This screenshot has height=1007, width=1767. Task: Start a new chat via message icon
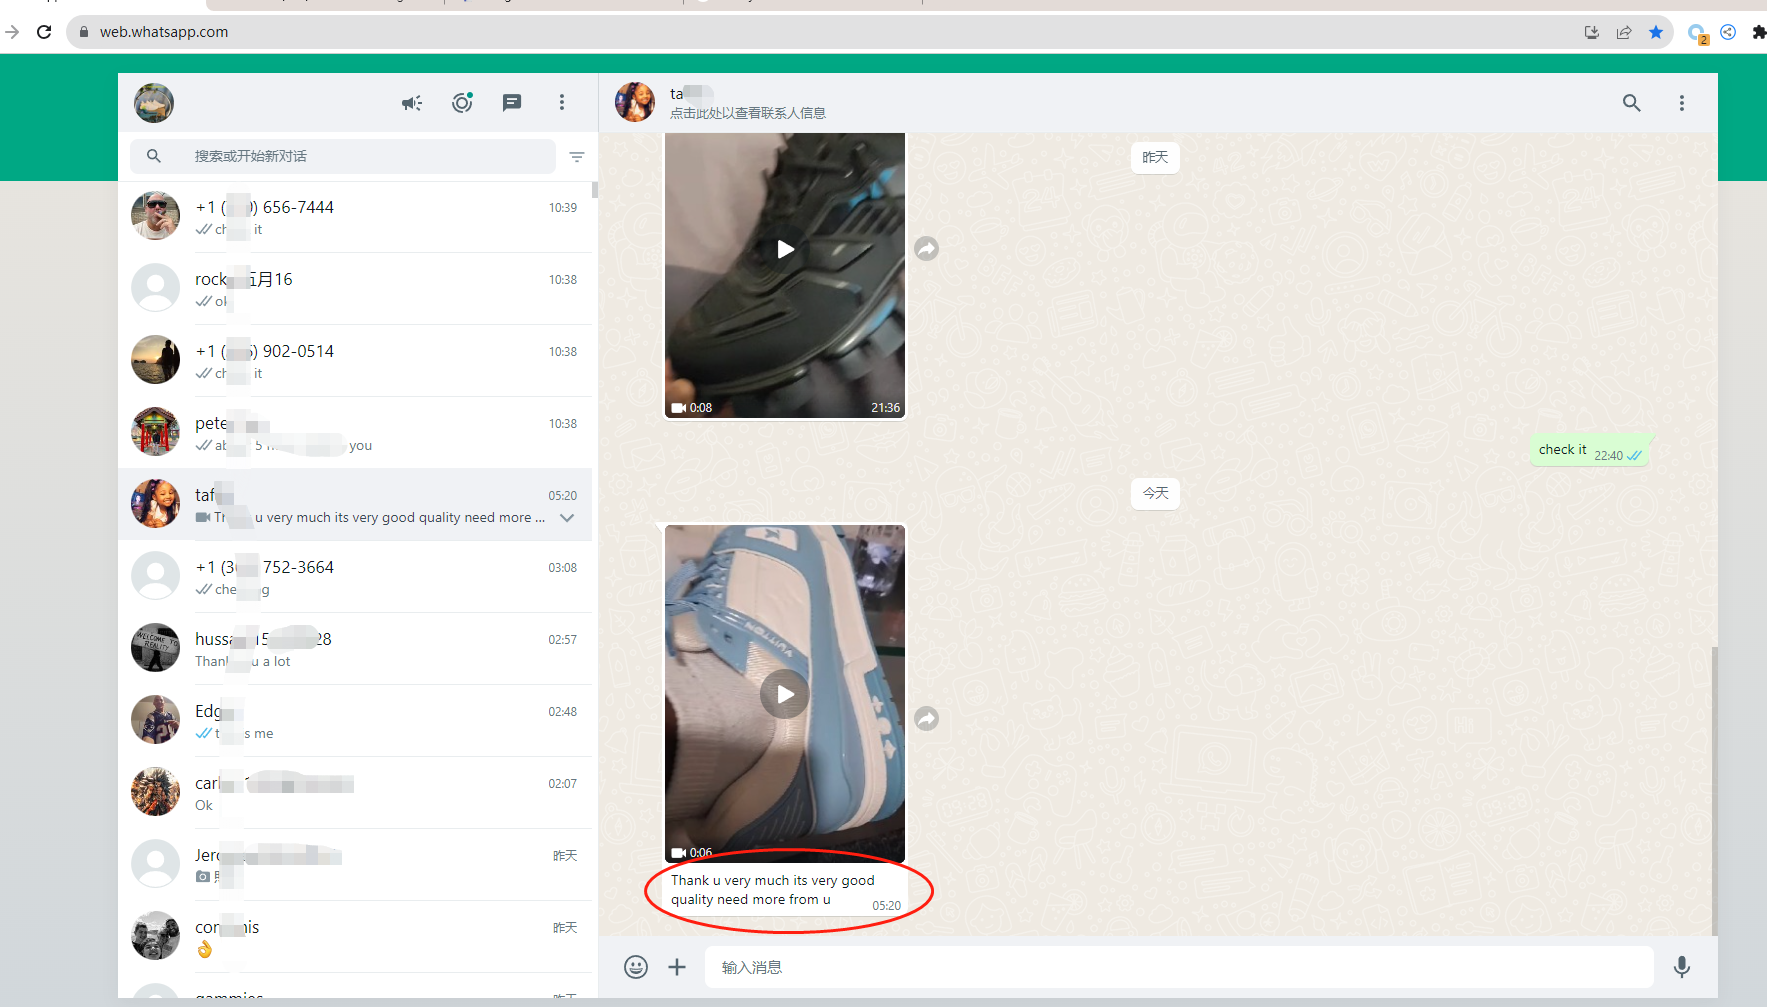coord(512,103)
